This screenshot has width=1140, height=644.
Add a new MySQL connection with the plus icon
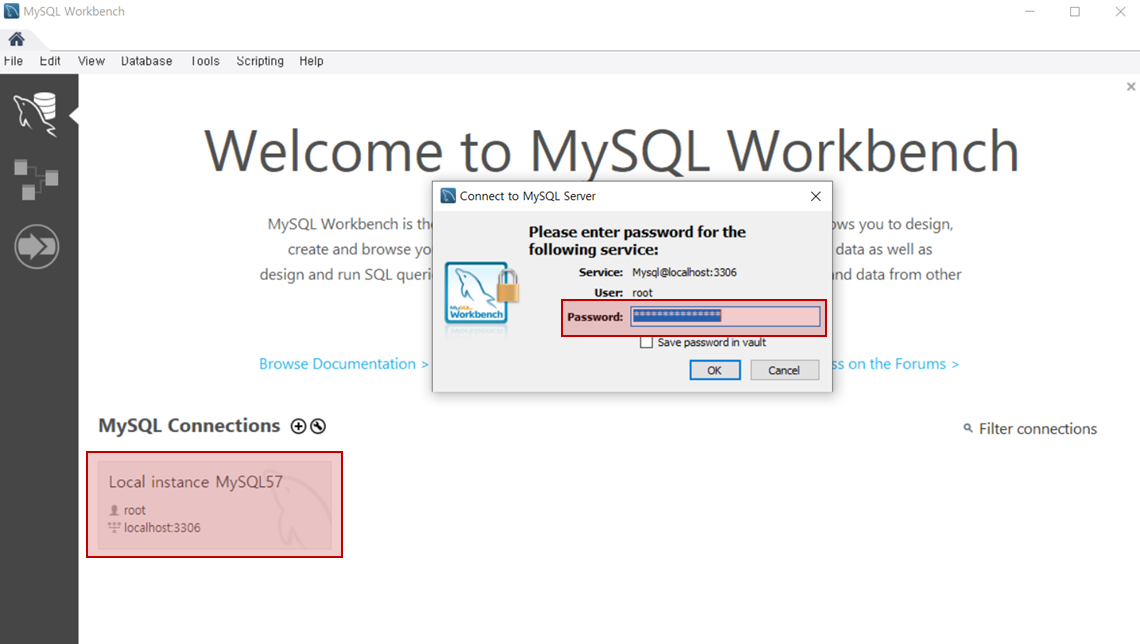coord(298,426)
